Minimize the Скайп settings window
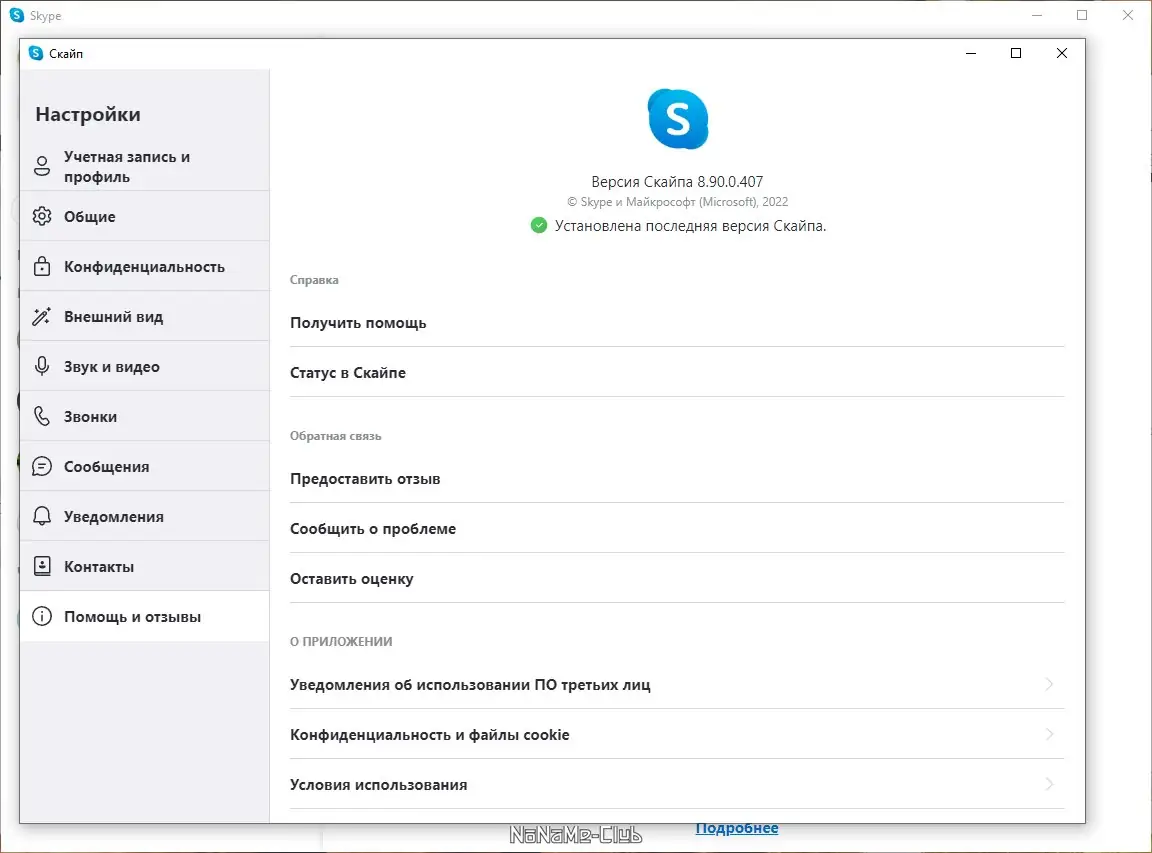The height and width of the screenshot is (853, 1152). tap(971, 53)
